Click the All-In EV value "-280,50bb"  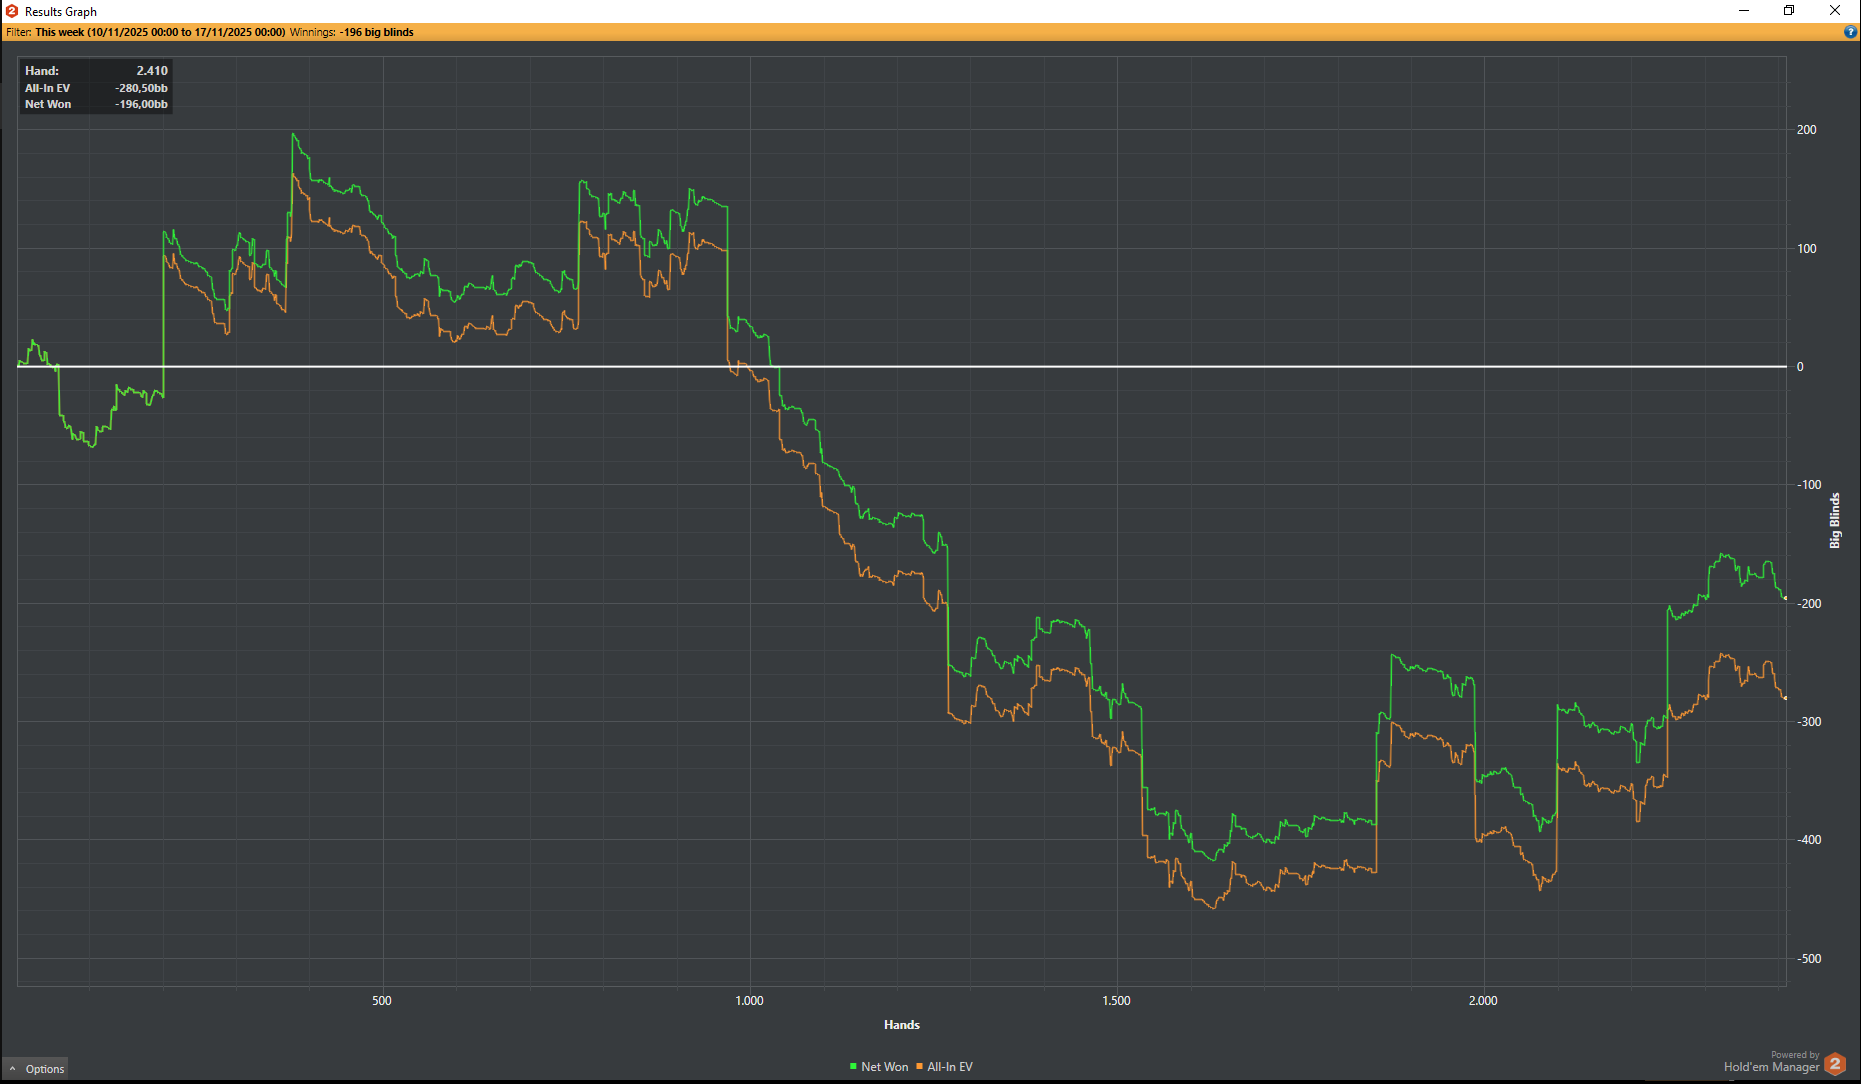point(141,88)
